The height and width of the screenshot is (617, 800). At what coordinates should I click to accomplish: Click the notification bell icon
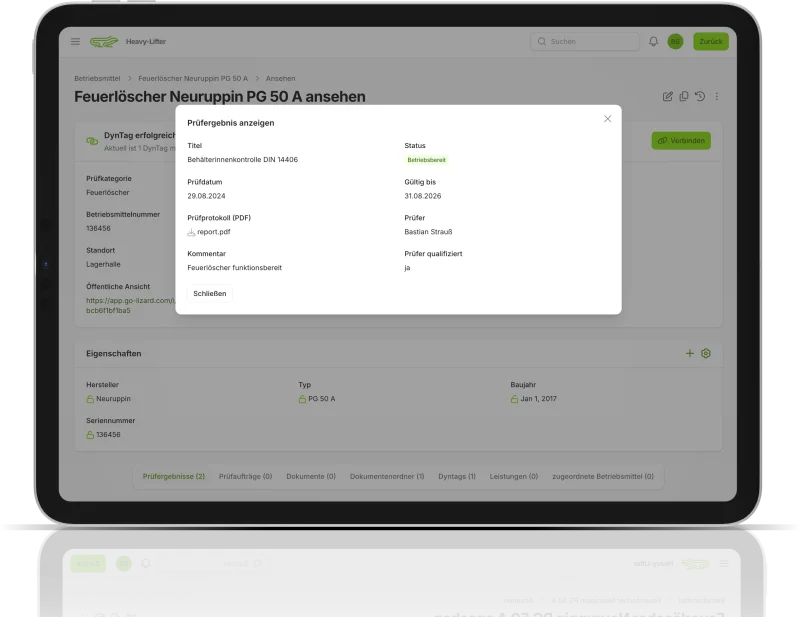[654, 42]
